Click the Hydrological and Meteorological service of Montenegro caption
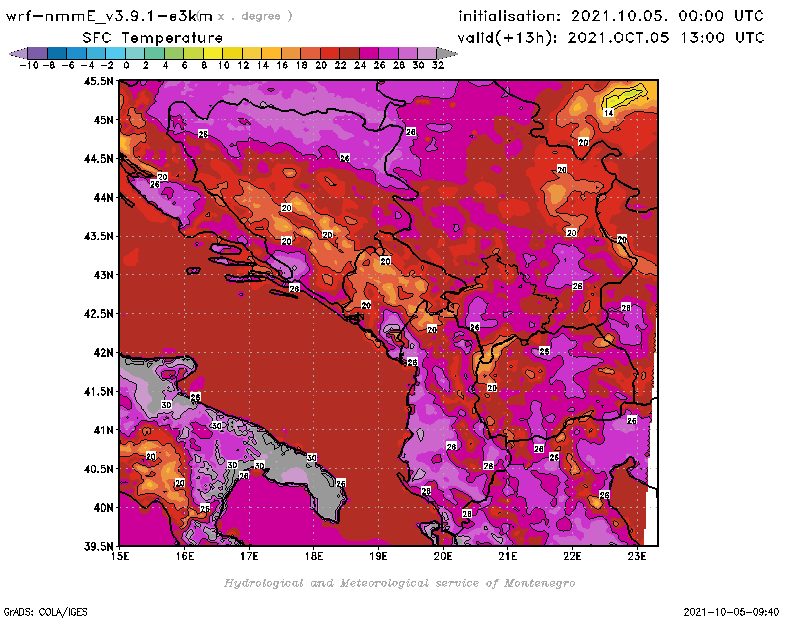Screen dimensions: 800x618 pos(399,583)
